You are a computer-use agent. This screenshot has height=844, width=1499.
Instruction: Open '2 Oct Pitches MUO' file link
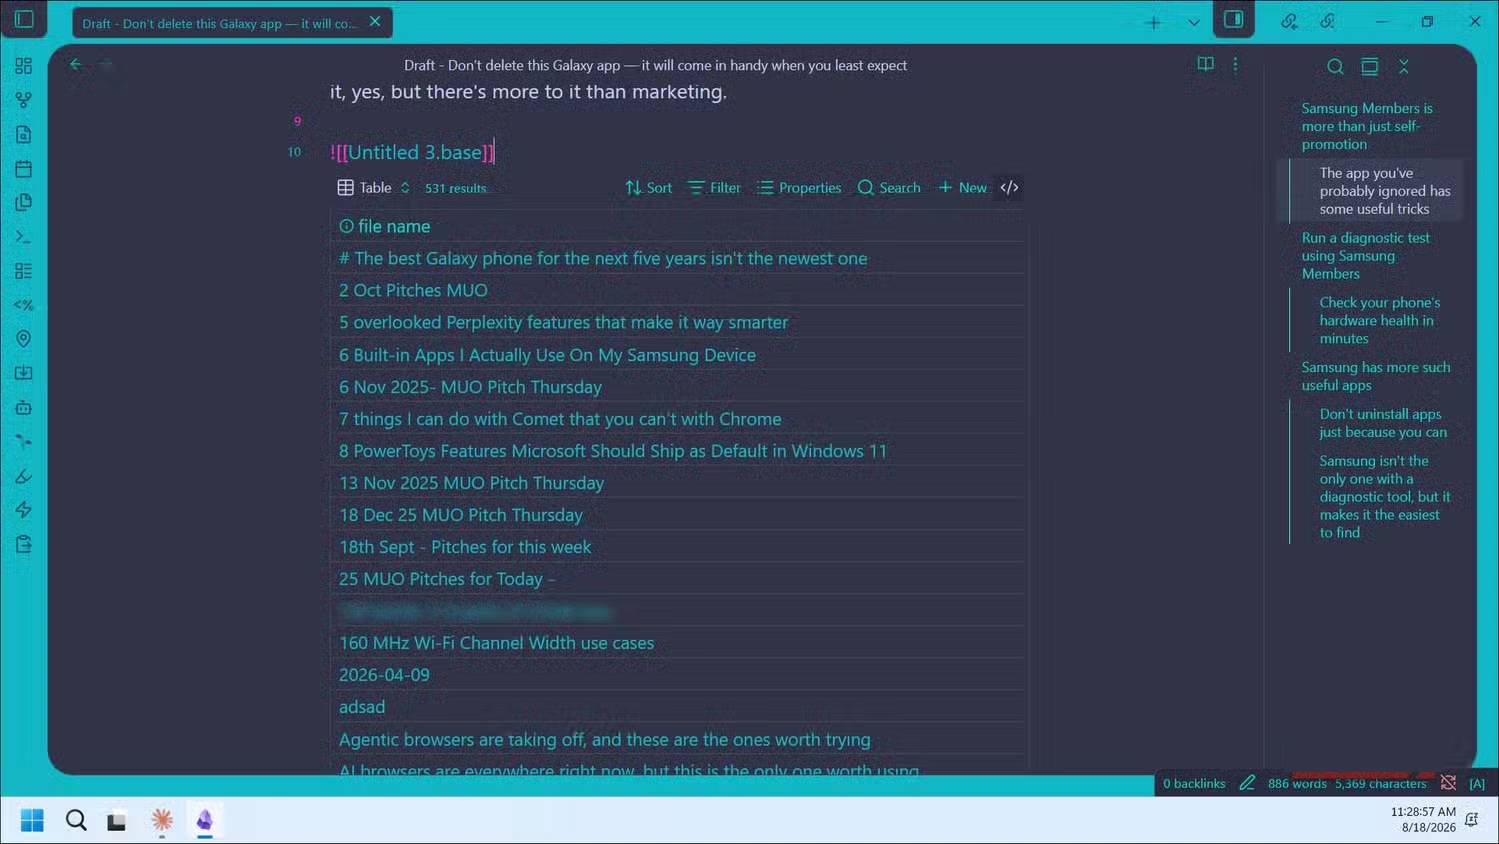413,290
